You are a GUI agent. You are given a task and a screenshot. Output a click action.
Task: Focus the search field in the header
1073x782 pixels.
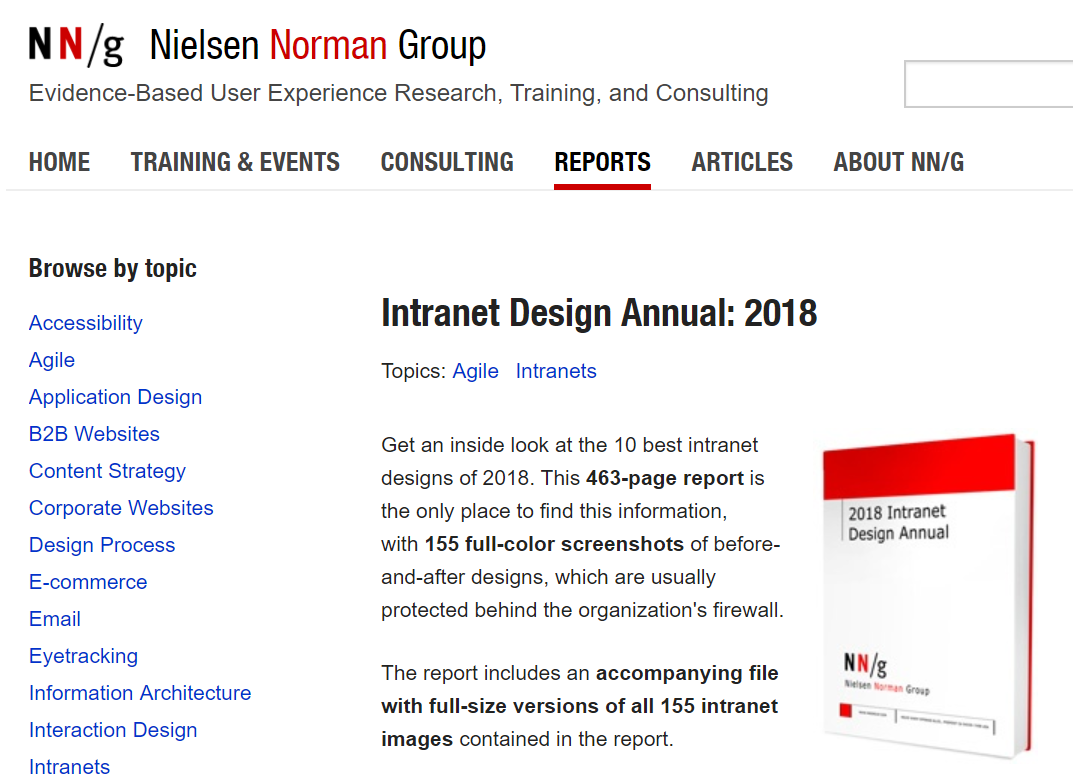pyautogui.click(x=988, y=84)
